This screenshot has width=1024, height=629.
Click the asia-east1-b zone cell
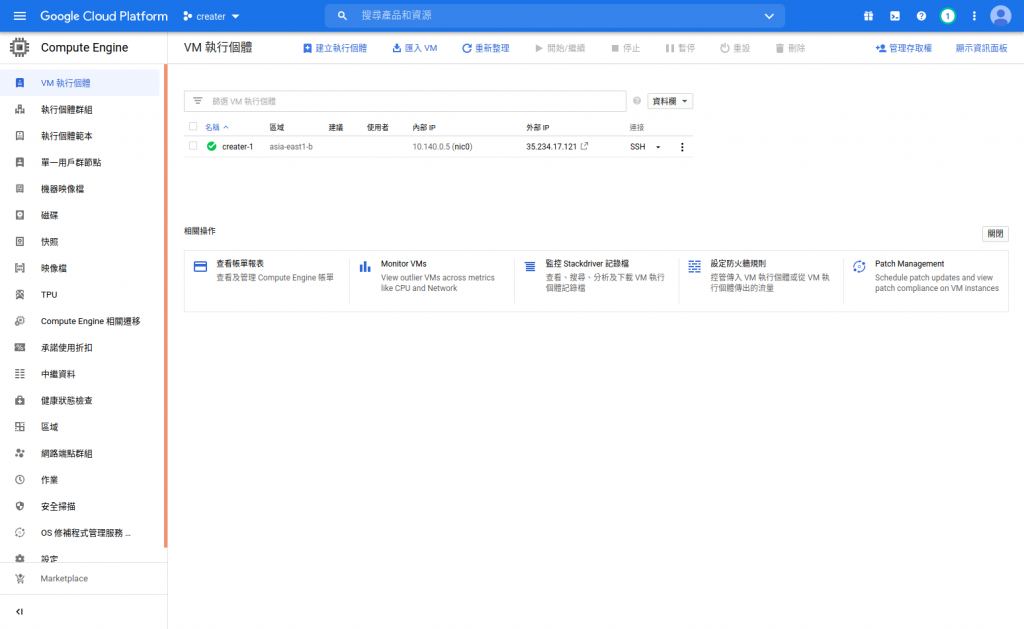(291, 147)
